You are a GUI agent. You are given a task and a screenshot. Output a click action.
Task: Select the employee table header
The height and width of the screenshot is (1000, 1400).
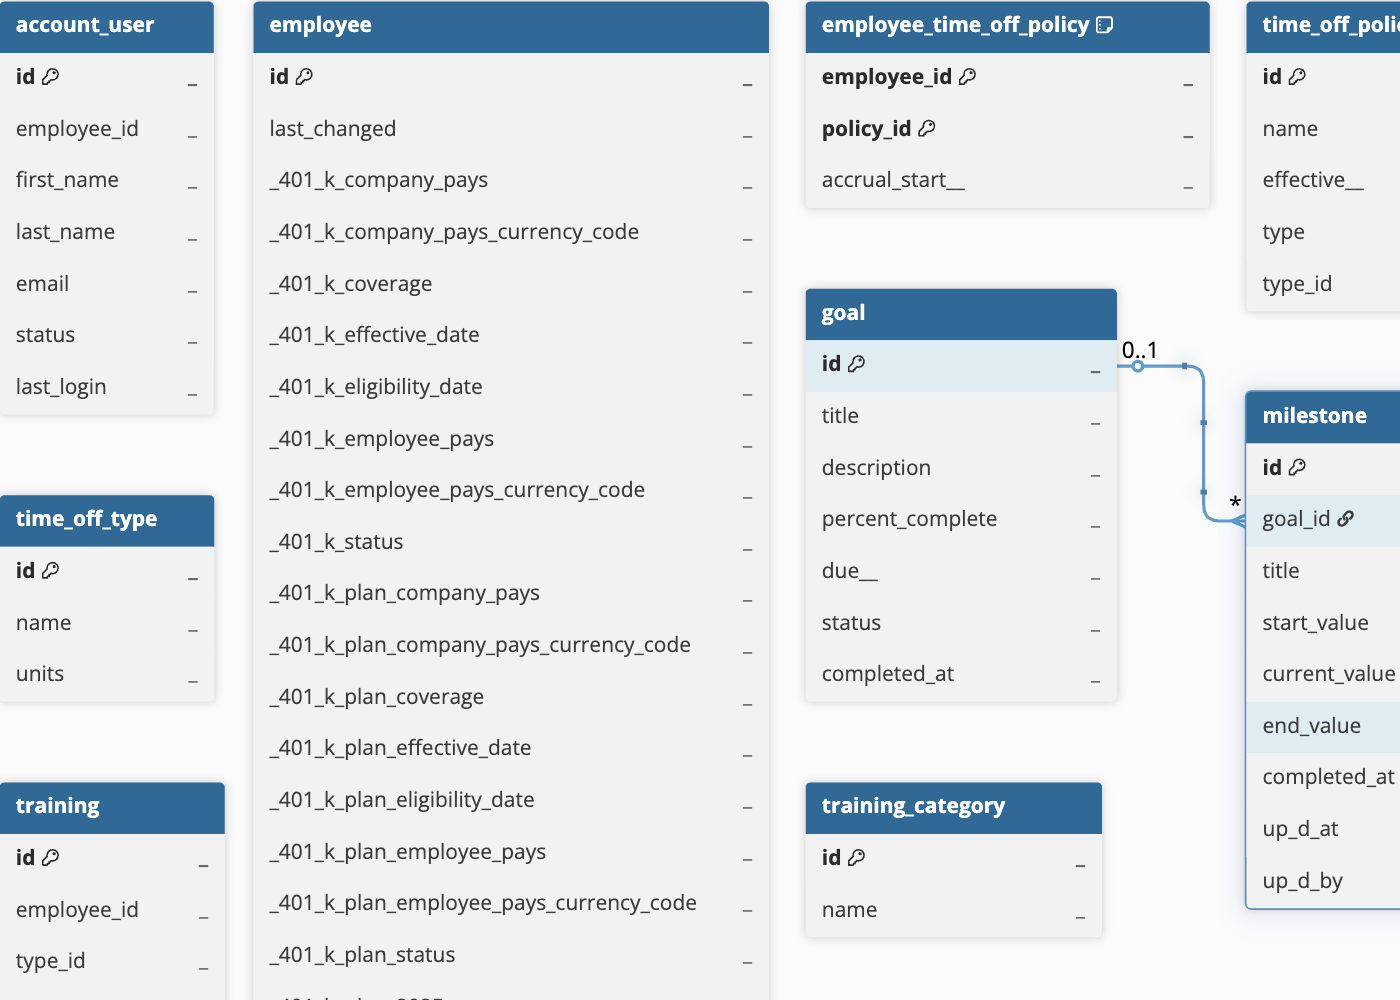[x=511, y=26]
